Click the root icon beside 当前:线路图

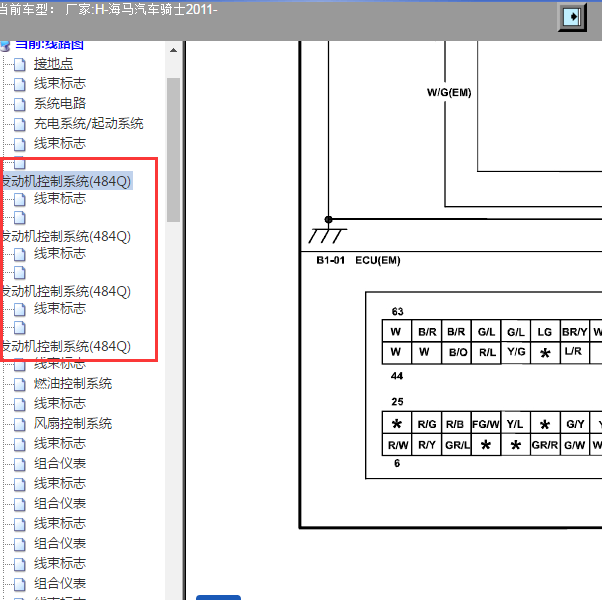pos(5,46)
